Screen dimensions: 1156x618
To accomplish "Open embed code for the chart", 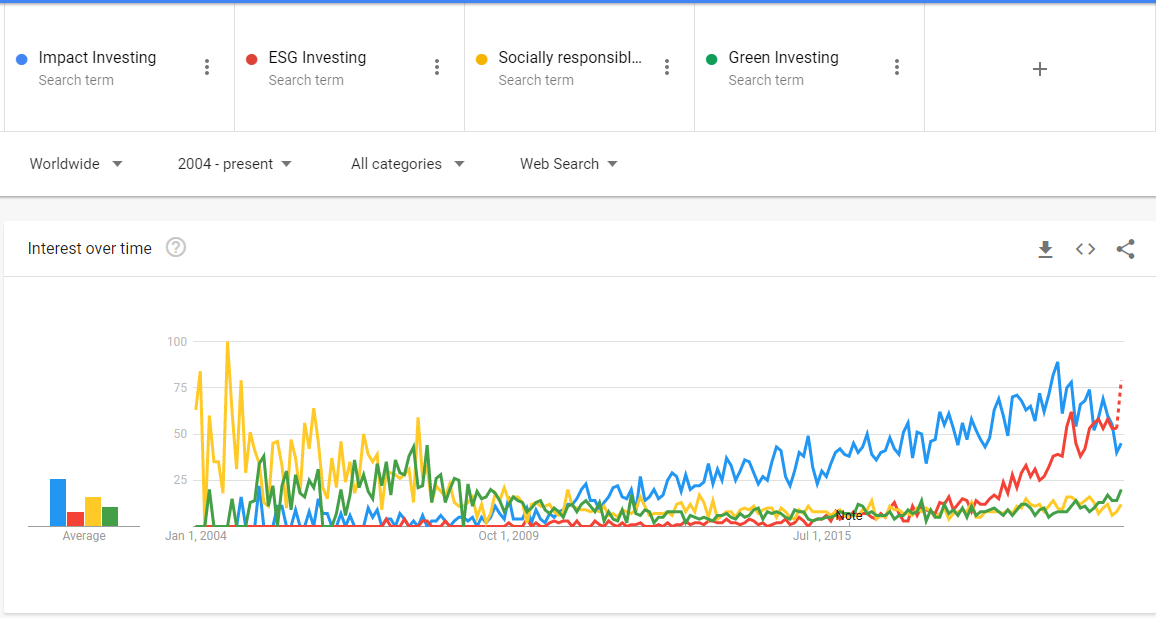I will (1085, 249).
